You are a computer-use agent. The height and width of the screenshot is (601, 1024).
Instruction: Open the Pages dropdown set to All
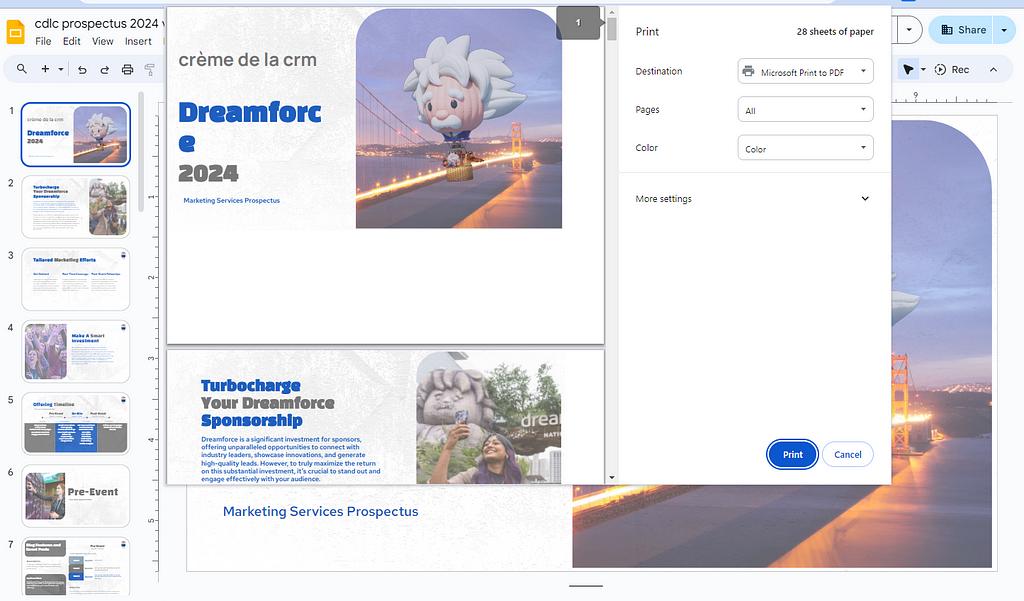pos(805,110)
